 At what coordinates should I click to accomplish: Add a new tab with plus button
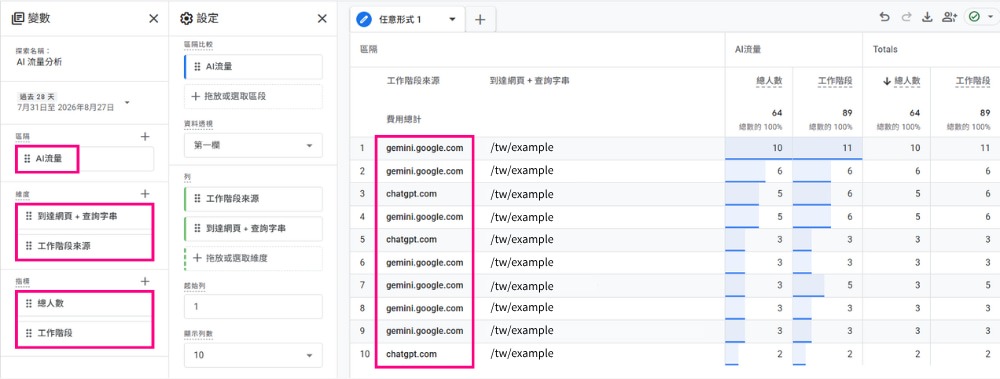click(480, 20)
